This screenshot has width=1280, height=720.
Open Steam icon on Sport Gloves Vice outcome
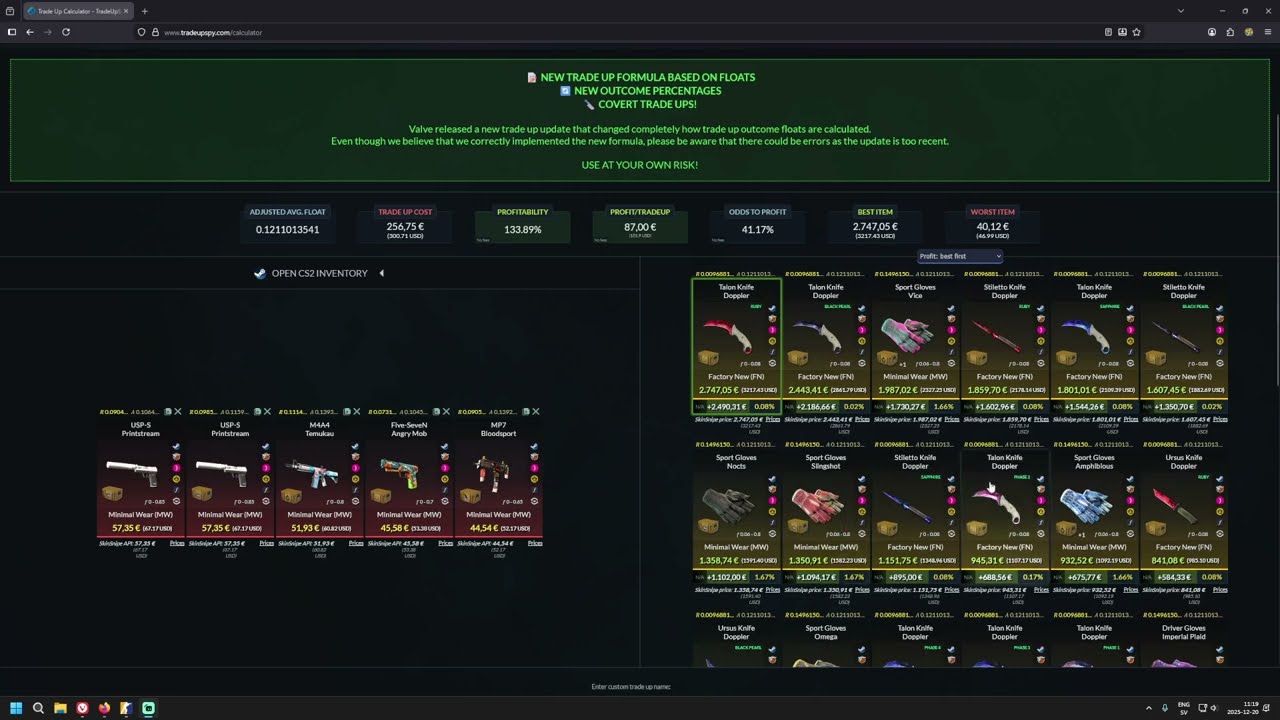click(x=951, y=308)
